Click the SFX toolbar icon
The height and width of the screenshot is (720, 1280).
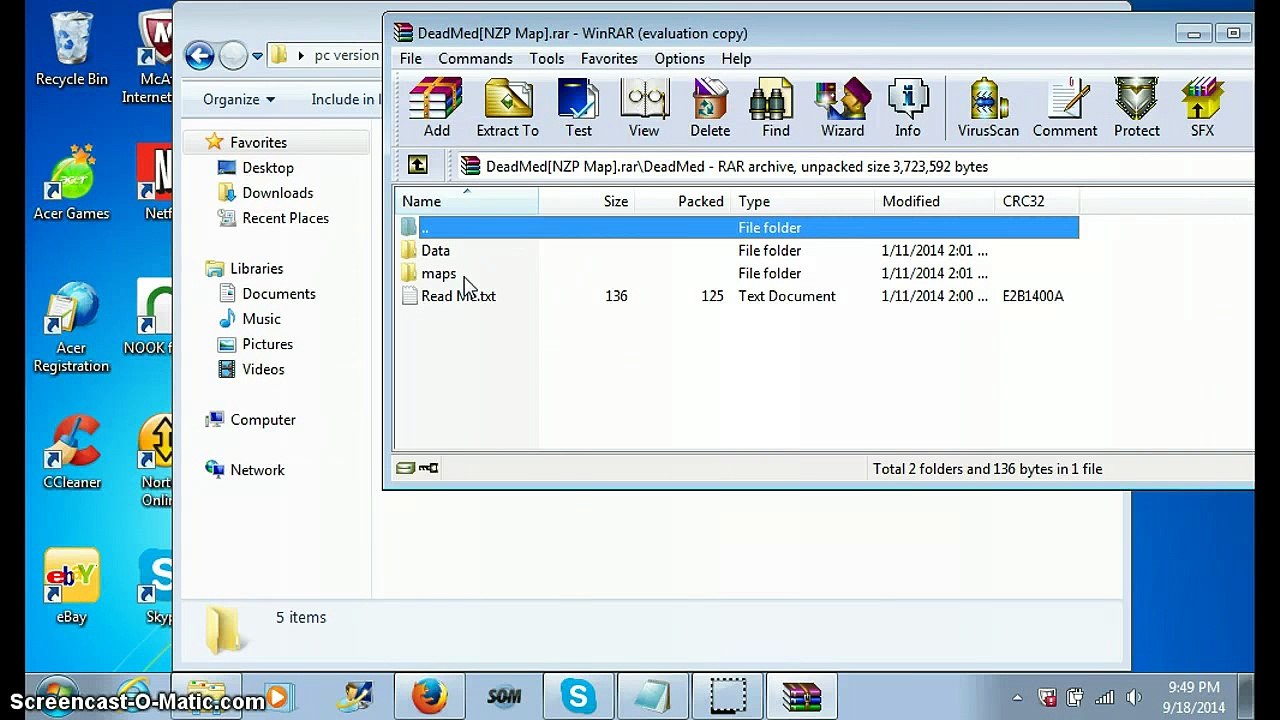coord(1202,108)
